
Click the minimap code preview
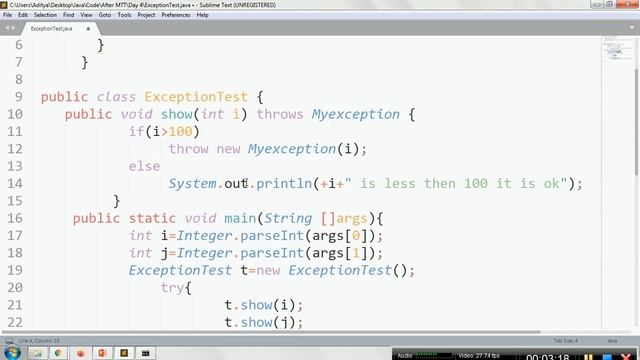pyautogui.click(x=617, y=49)
